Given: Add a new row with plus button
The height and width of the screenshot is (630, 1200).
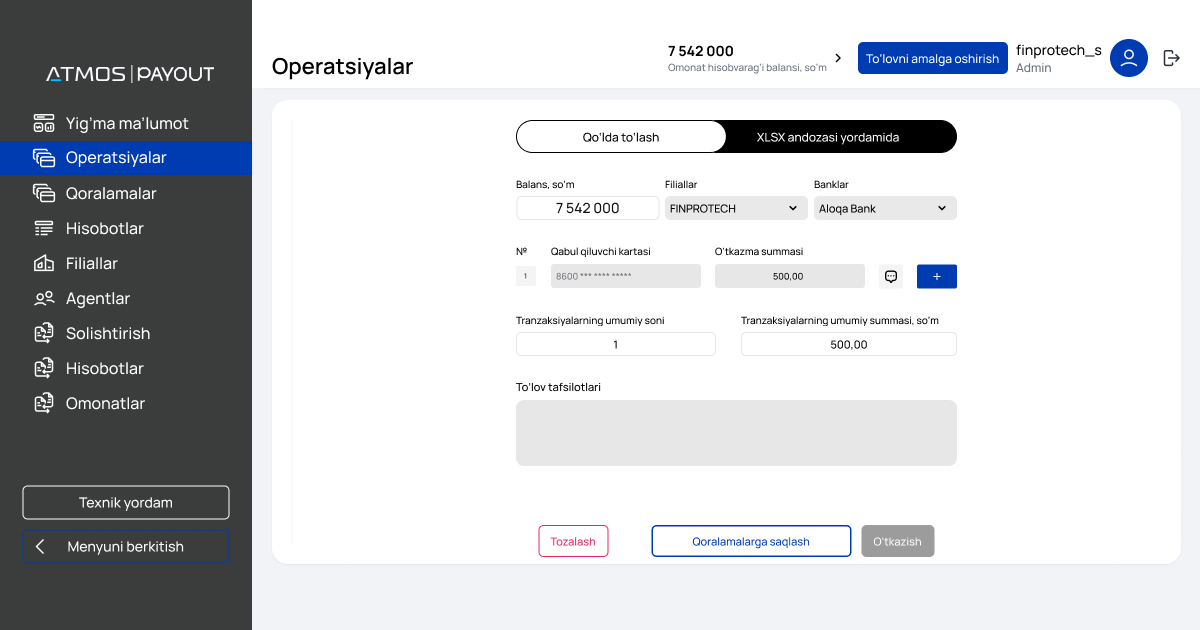Looking at the screenshot, I should [936, 276].
